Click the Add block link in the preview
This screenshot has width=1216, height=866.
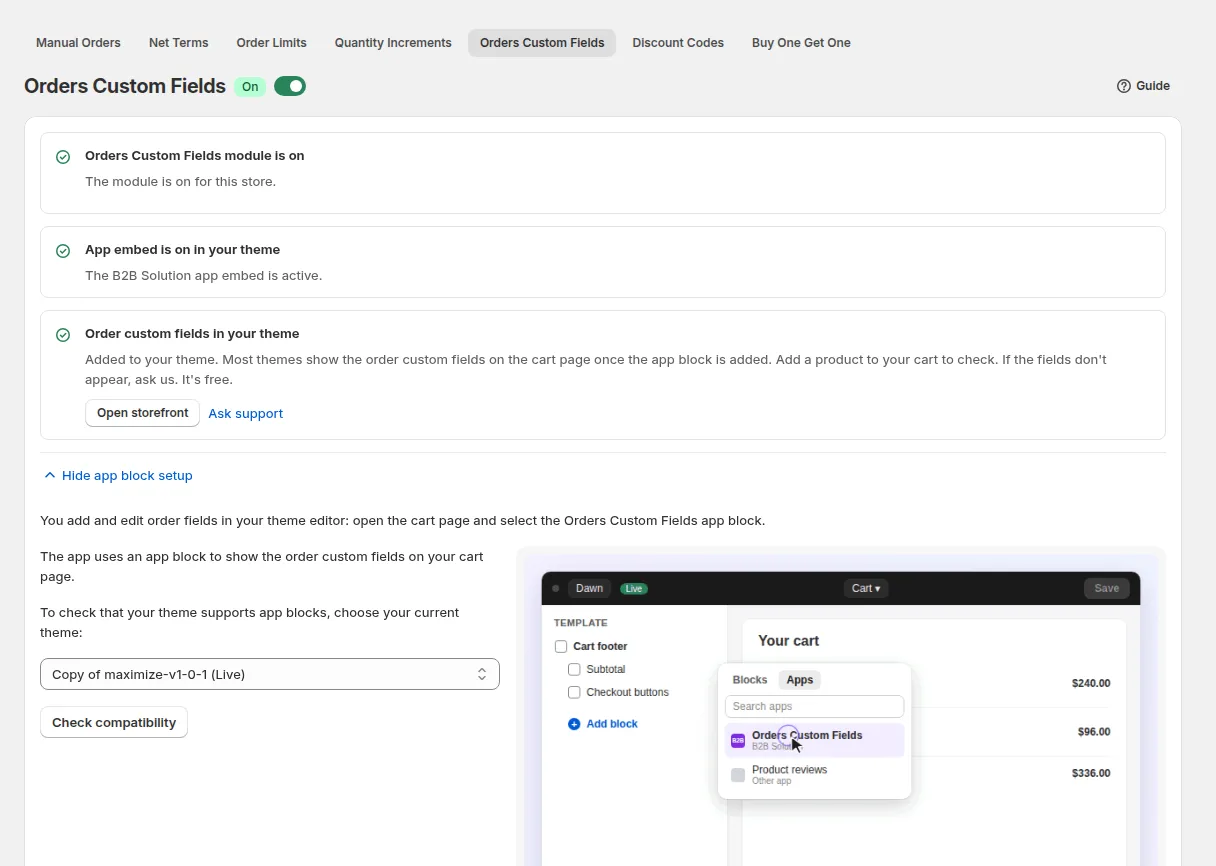pyautogui.click(x=612, y=724)
